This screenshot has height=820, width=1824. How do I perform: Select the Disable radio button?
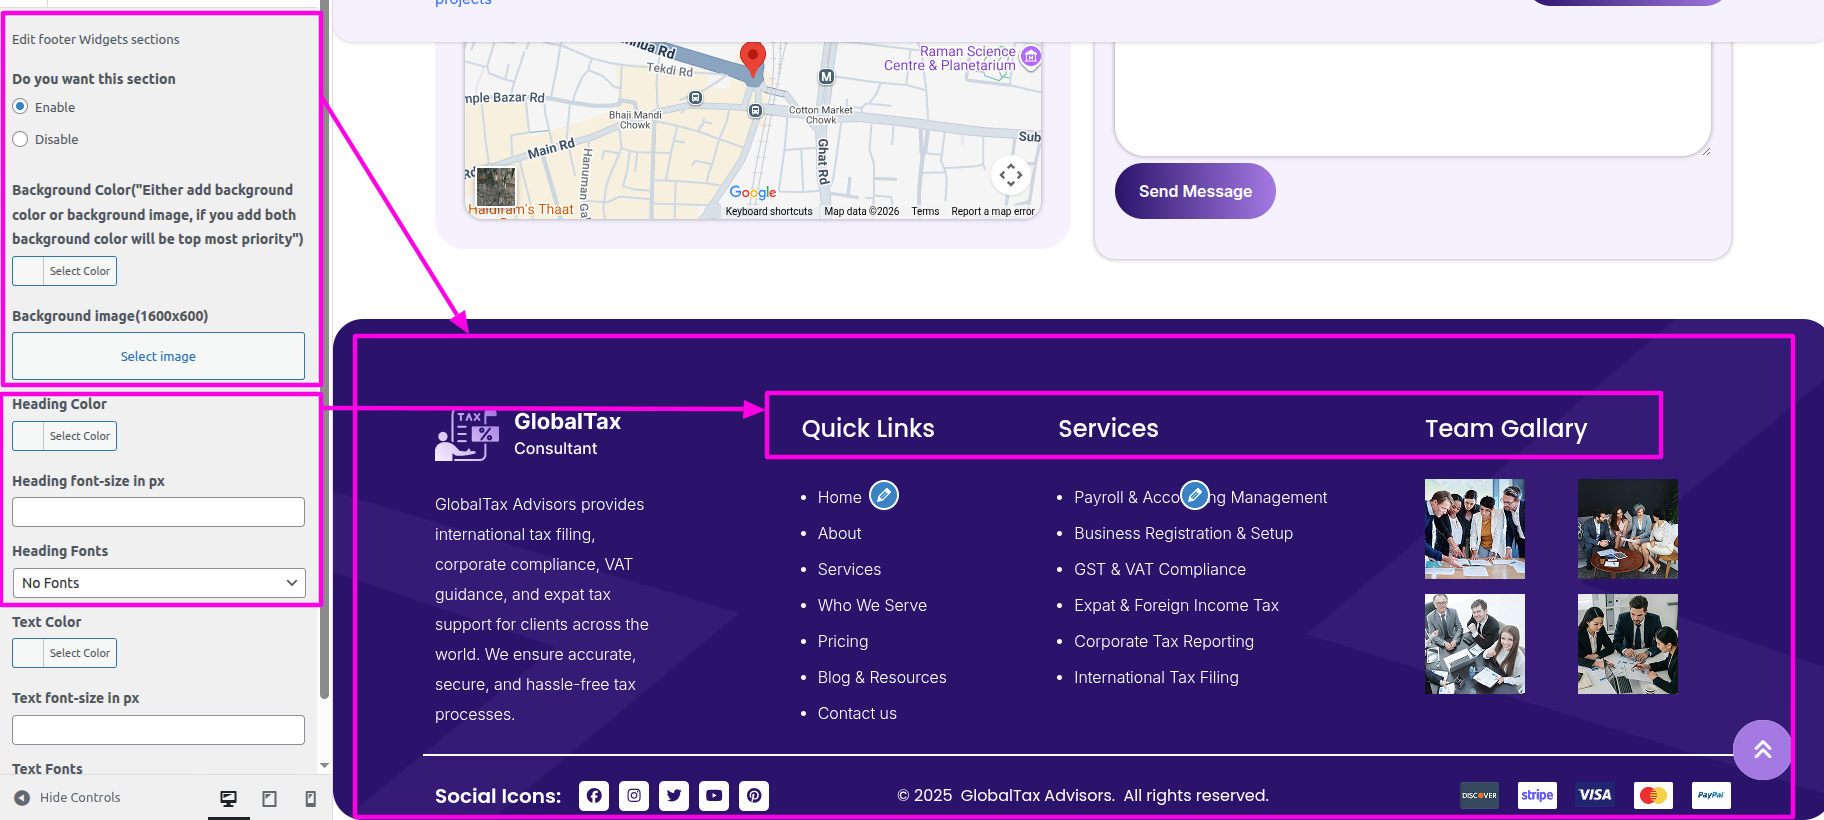click(x=20, y=139)
